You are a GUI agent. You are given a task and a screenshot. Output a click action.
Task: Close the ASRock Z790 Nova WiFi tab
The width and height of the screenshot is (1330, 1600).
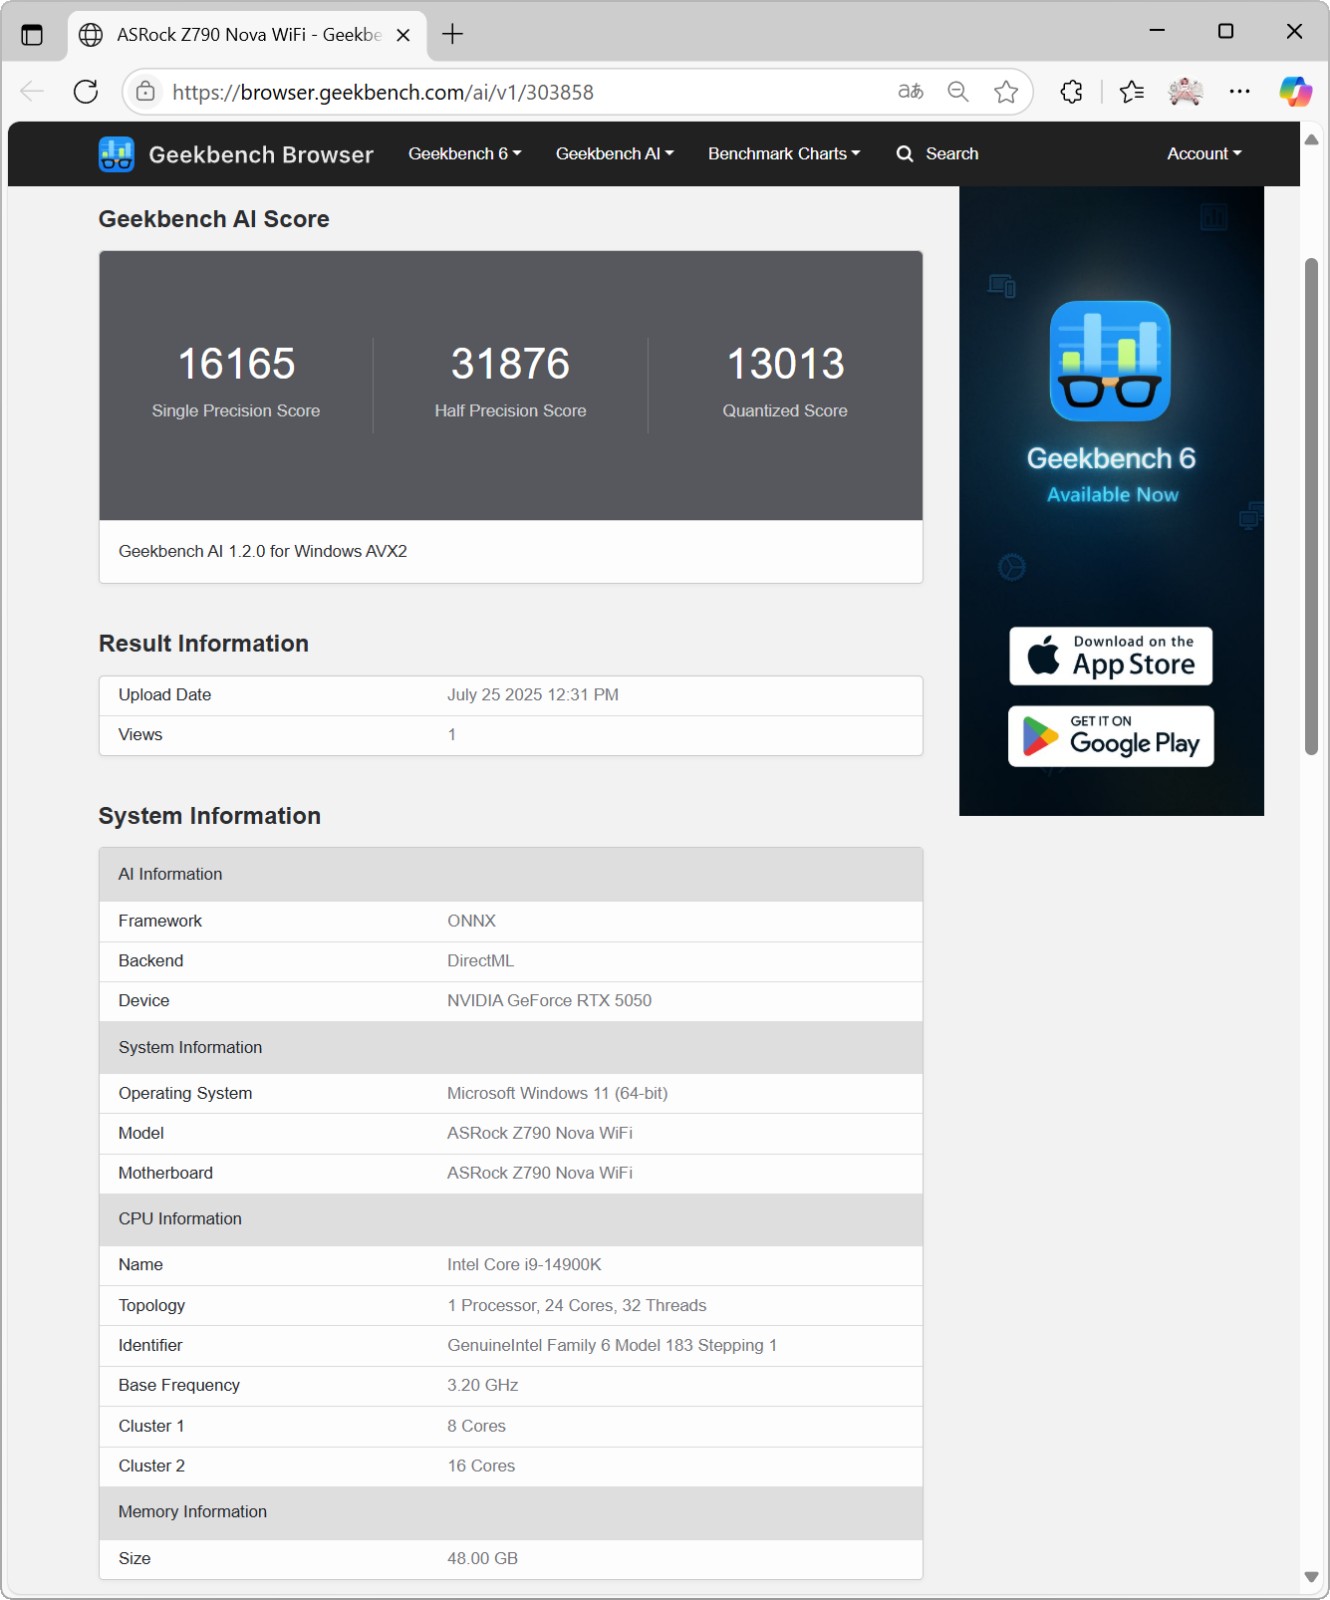pos(403,35)
